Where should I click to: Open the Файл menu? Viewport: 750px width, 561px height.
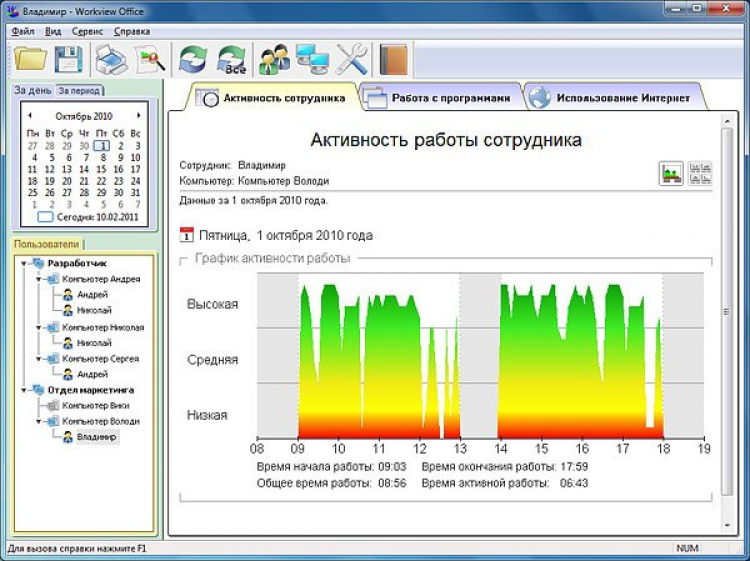[x=22, y=32]
